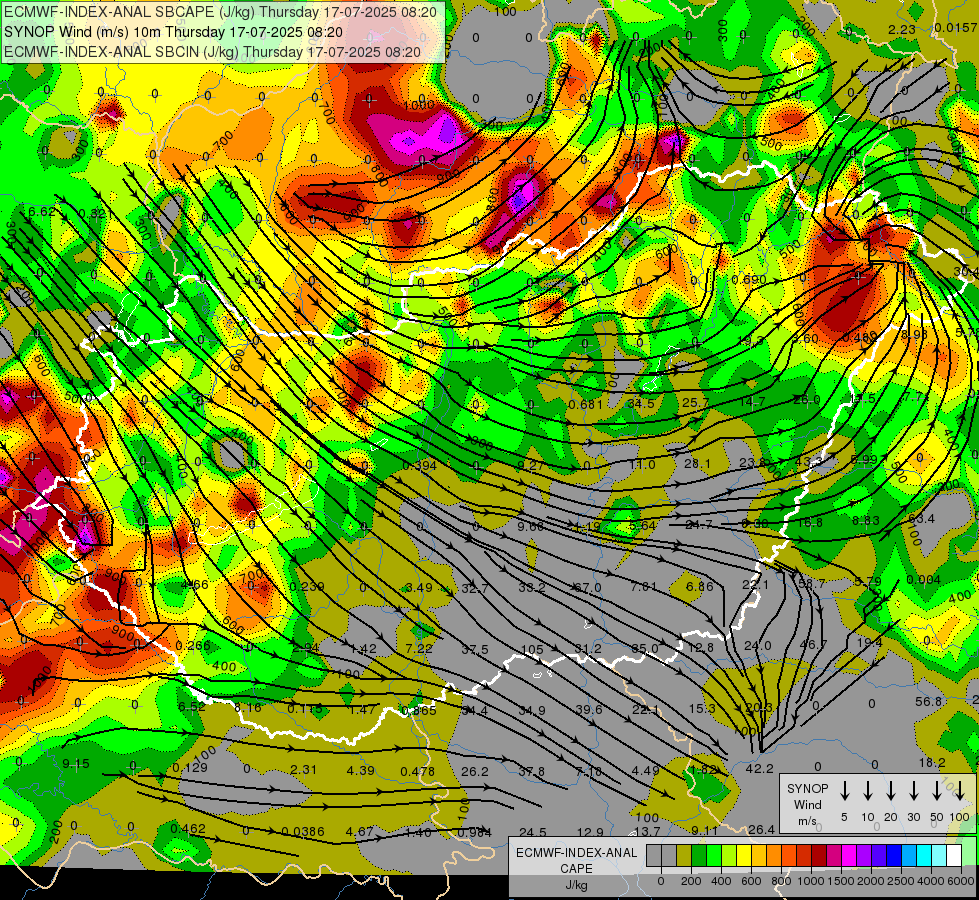Click the 100 m/s wind arrow in legend

click(960, 791)
